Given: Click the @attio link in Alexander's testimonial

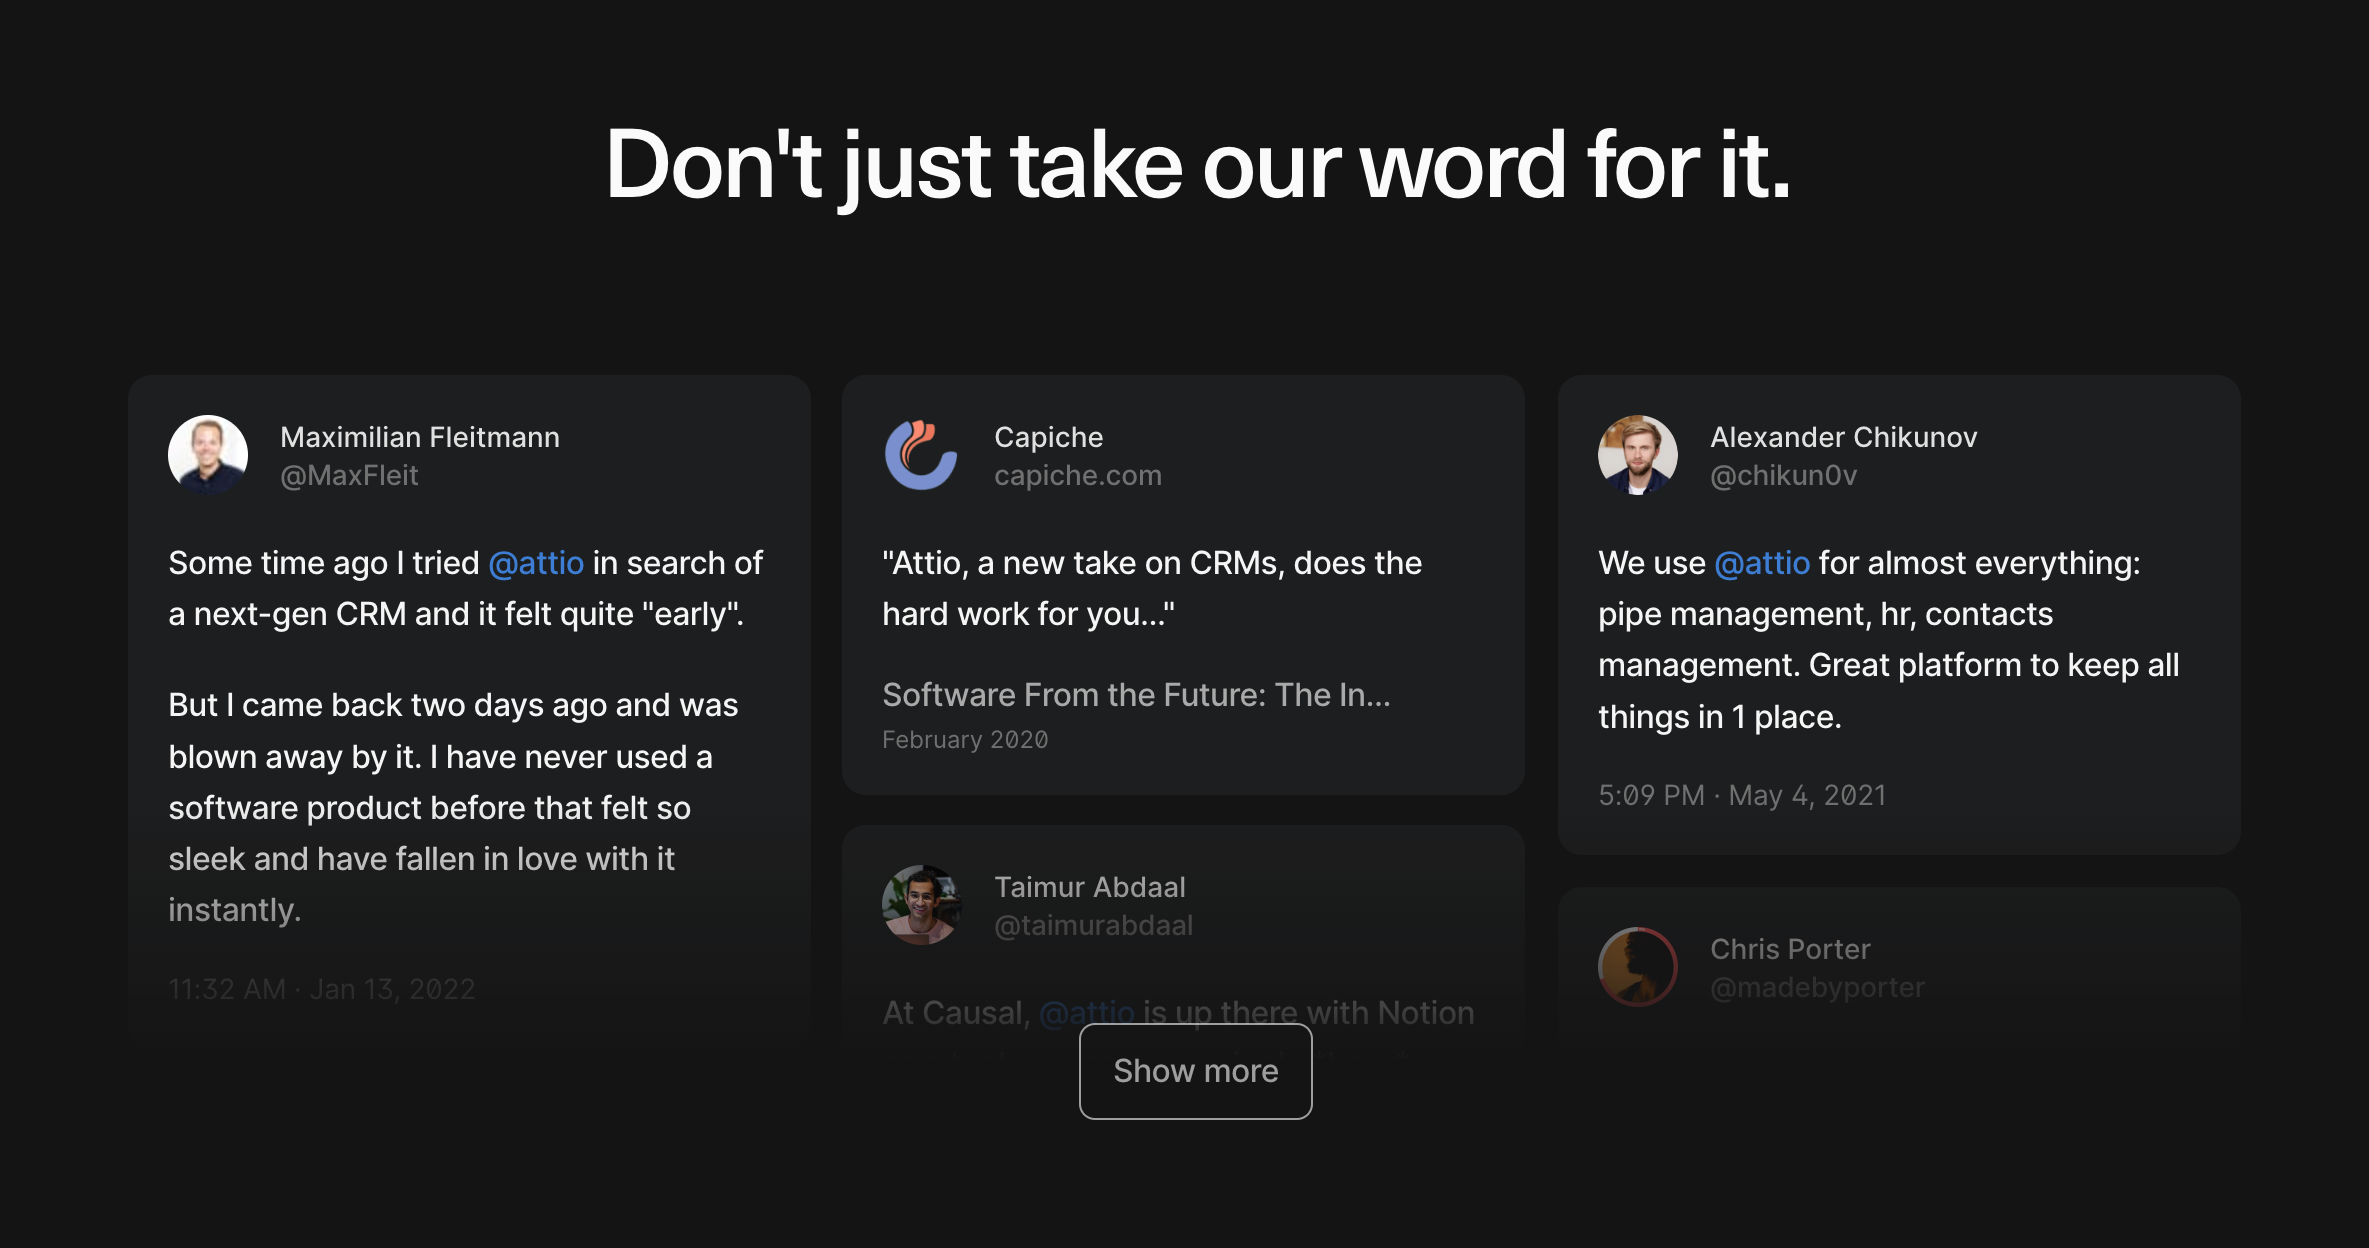Looking at the screenshot, I should [1761, 563].
